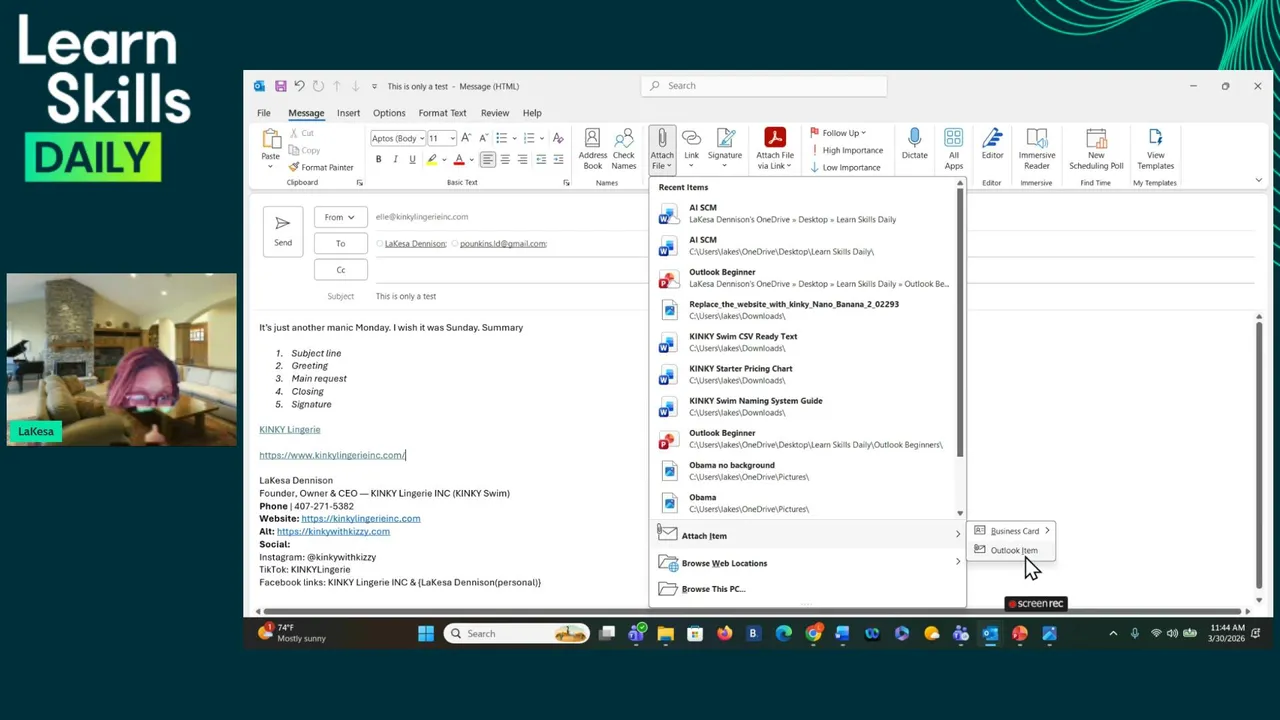
Task: Open Firefox from the taskbar
Action: coord(724,633)
